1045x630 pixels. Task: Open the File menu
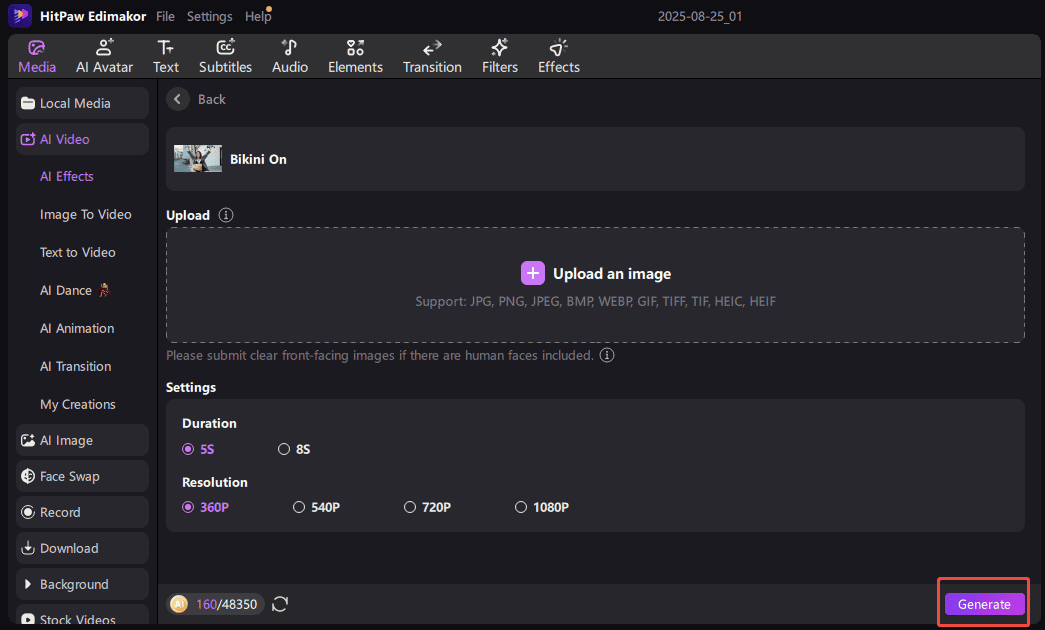coord(165,16)
